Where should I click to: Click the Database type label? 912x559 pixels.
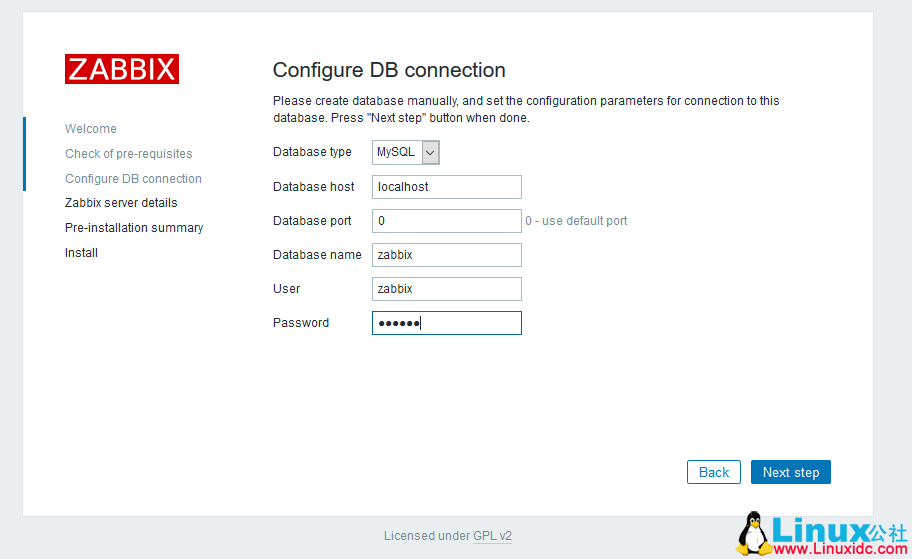[x=312, y=152]
